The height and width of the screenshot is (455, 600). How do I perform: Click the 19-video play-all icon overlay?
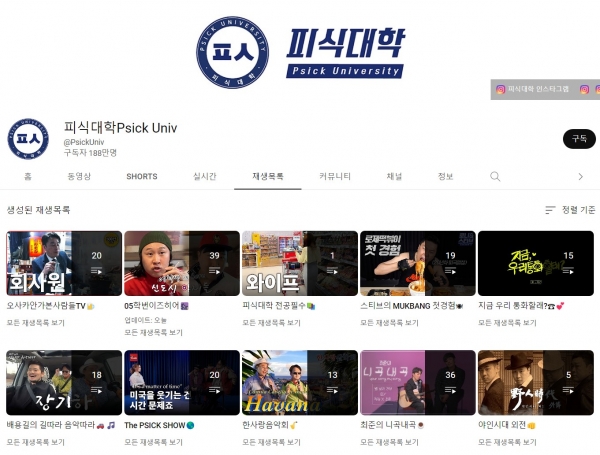click(x=450, y=271)
